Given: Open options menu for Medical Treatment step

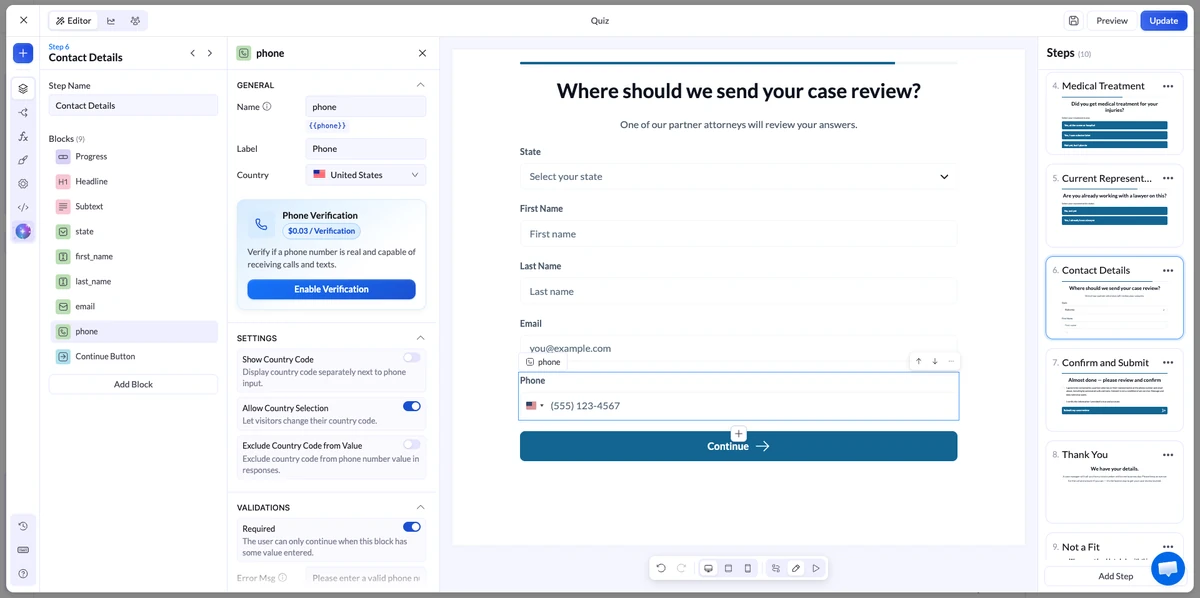Looking at the screenshot, I should click(x=1168, y=86).
